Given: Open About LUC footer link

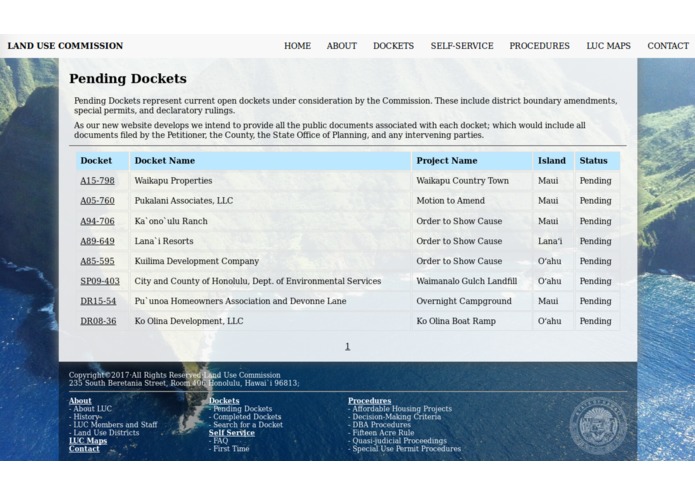Looking at the screenshot, I should coord(93,408).
